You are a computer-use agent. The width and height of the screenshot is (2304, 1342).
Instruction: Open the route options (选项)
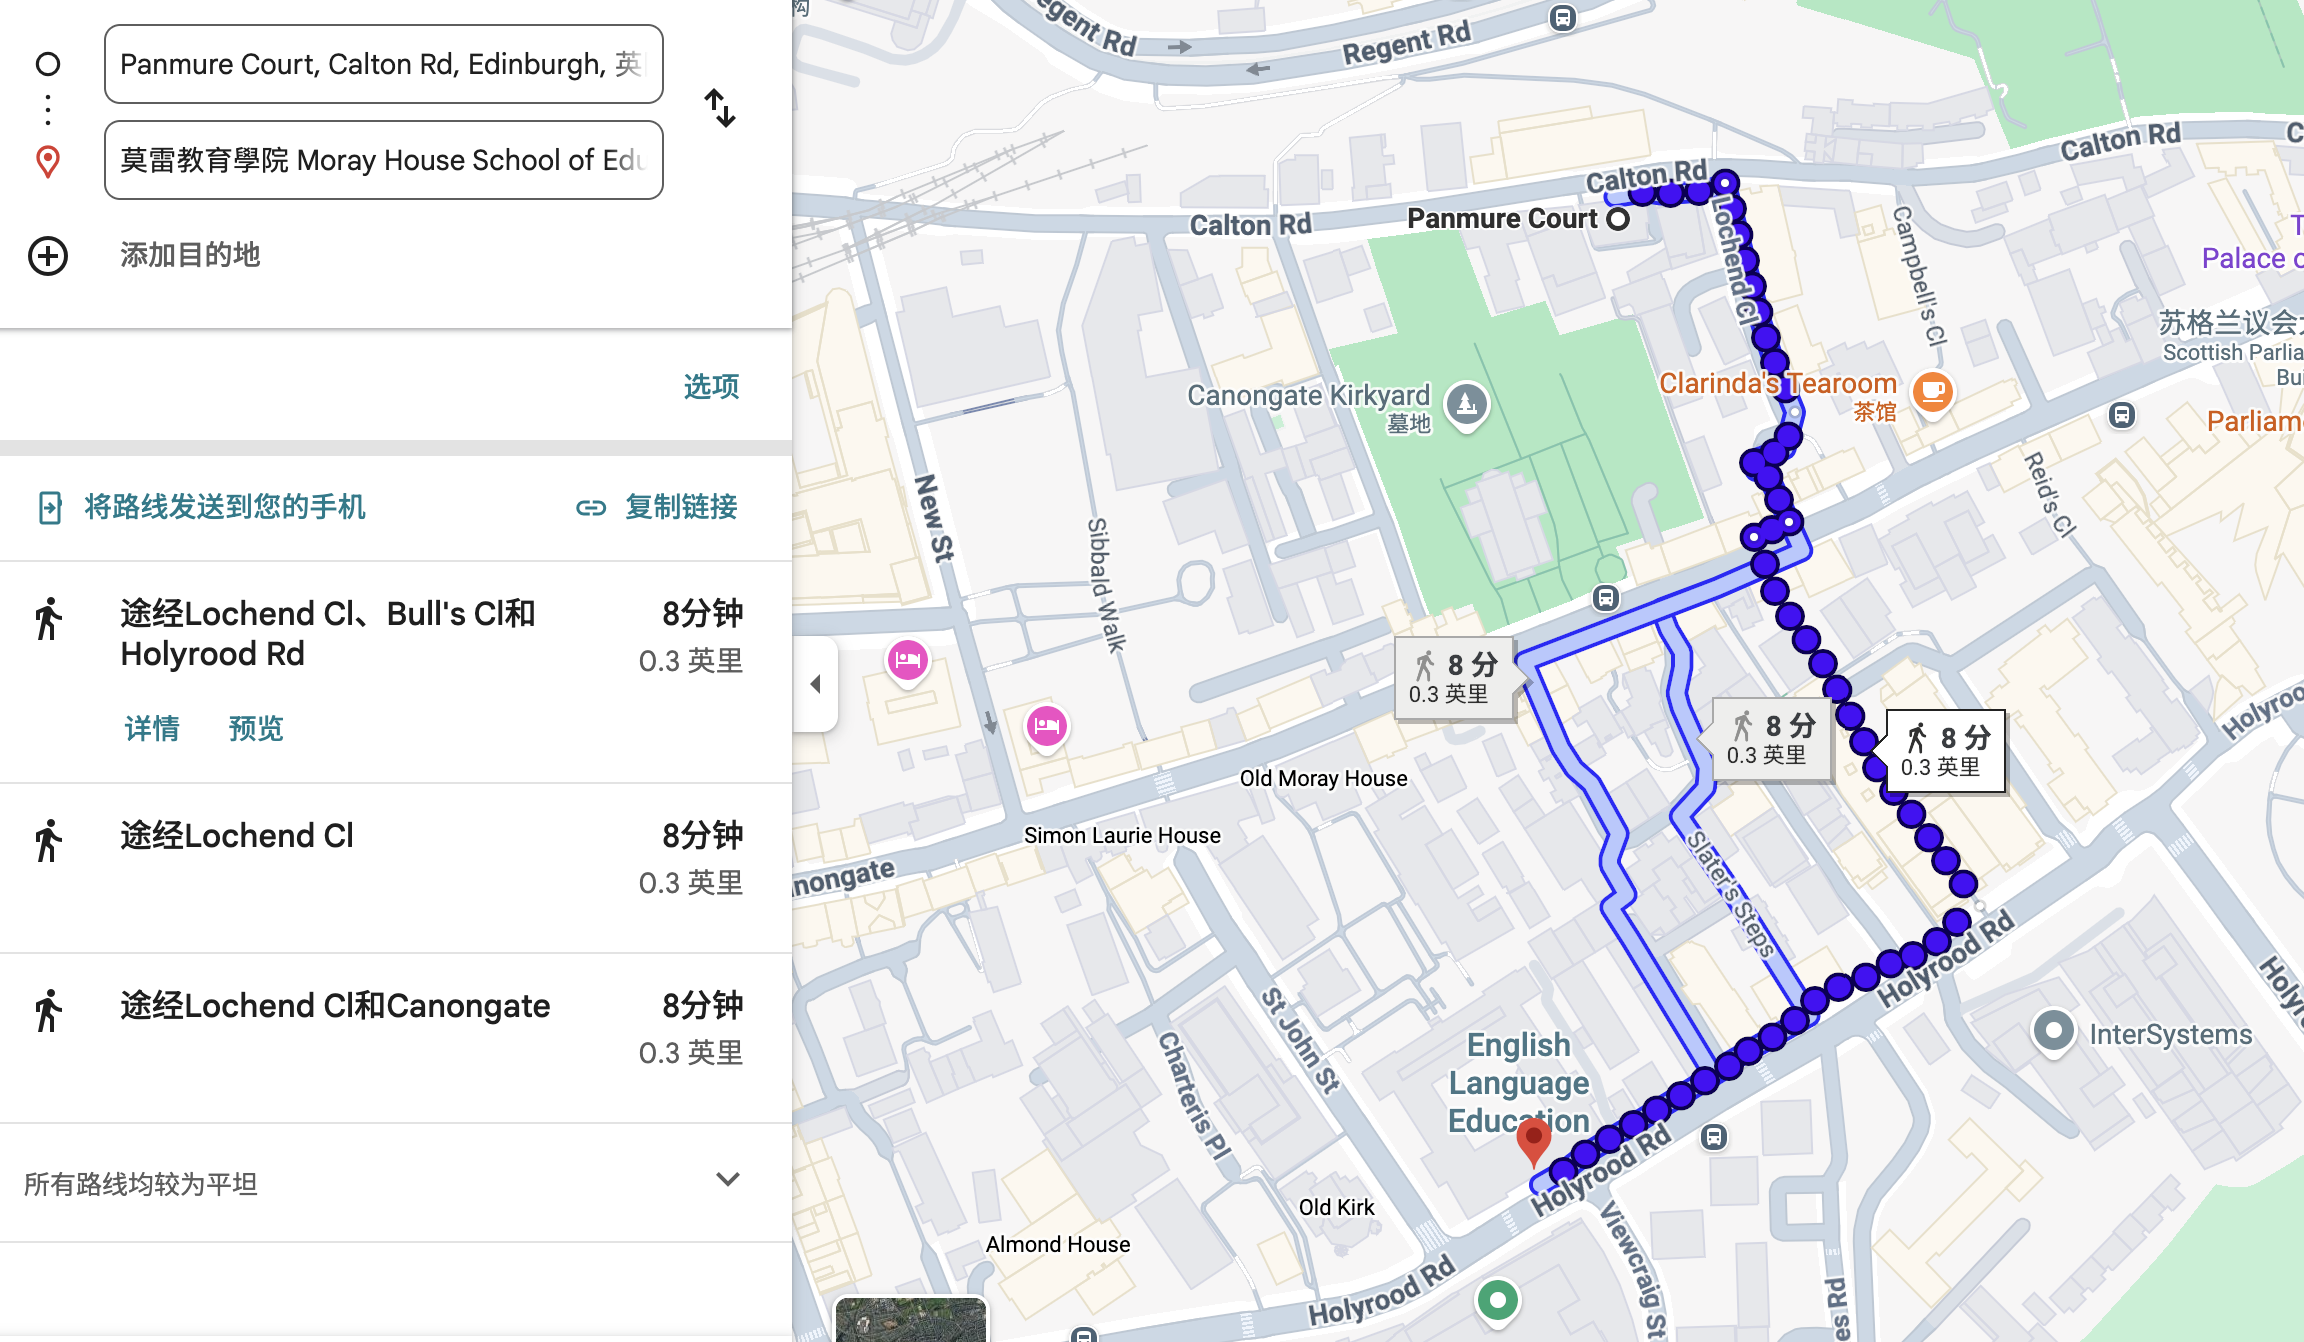pyautogui.click(x=711, y=387)
